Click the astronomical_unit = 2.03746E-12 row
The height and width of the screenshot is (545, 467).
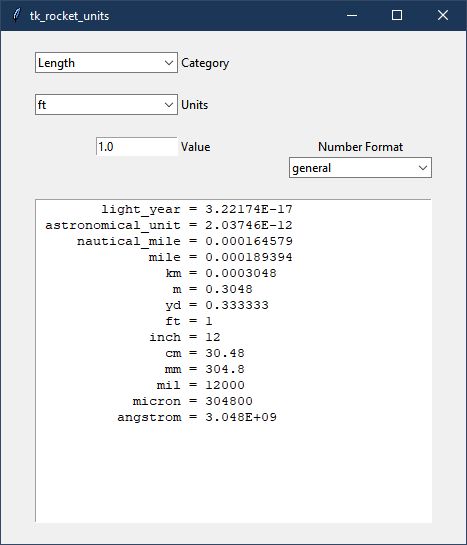169,225
